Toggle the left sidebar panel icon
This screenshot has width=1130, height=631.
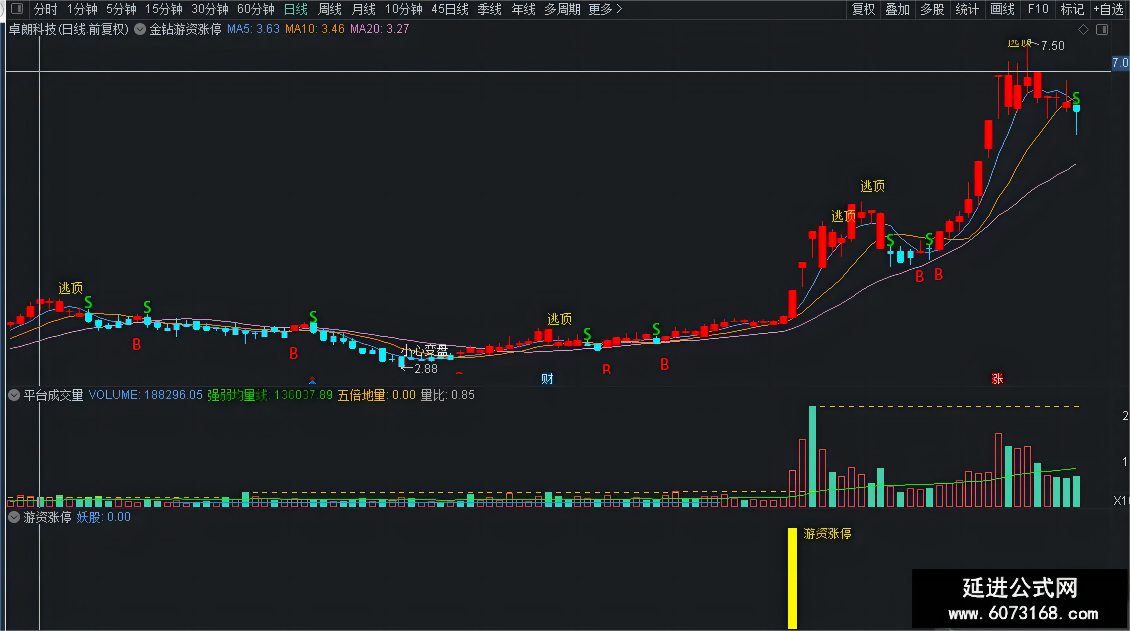(17, 9)
